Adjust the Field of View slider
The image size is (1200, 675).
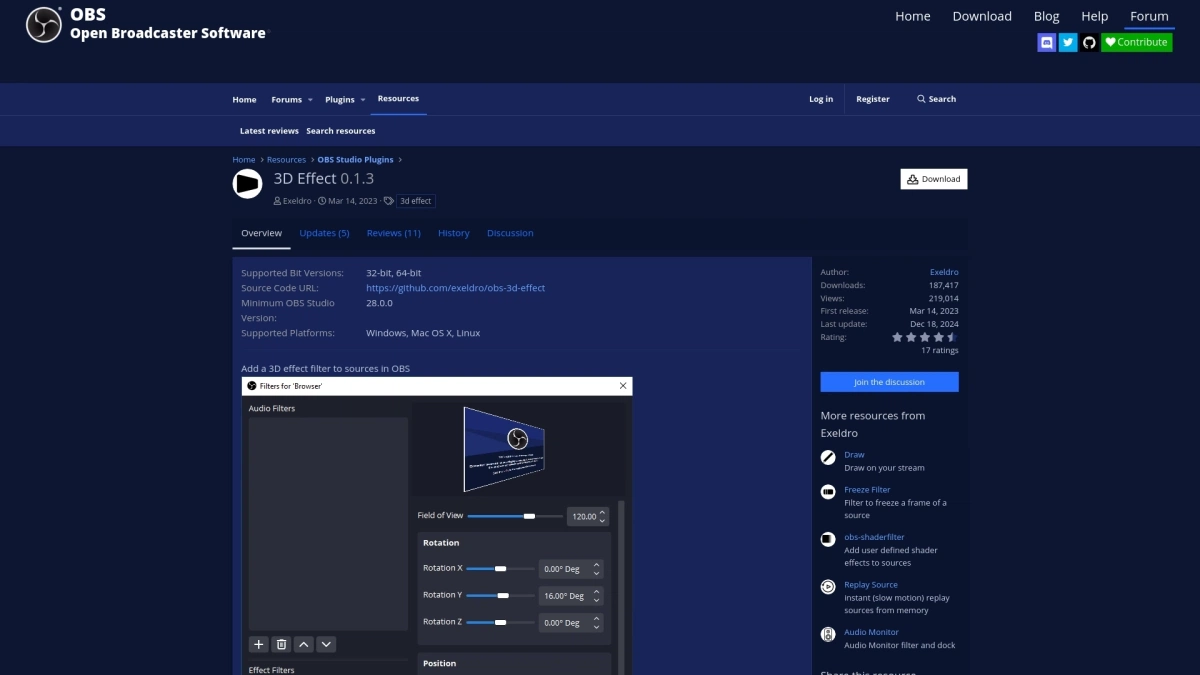click(527, 516)
